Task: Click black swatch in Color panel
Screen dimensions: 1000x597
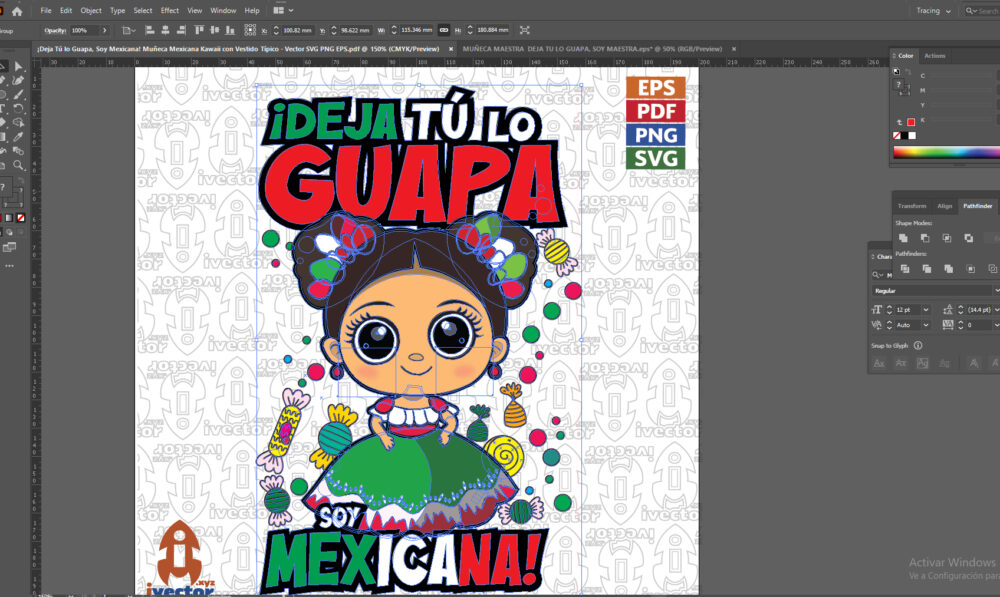Action: point(904,135)
